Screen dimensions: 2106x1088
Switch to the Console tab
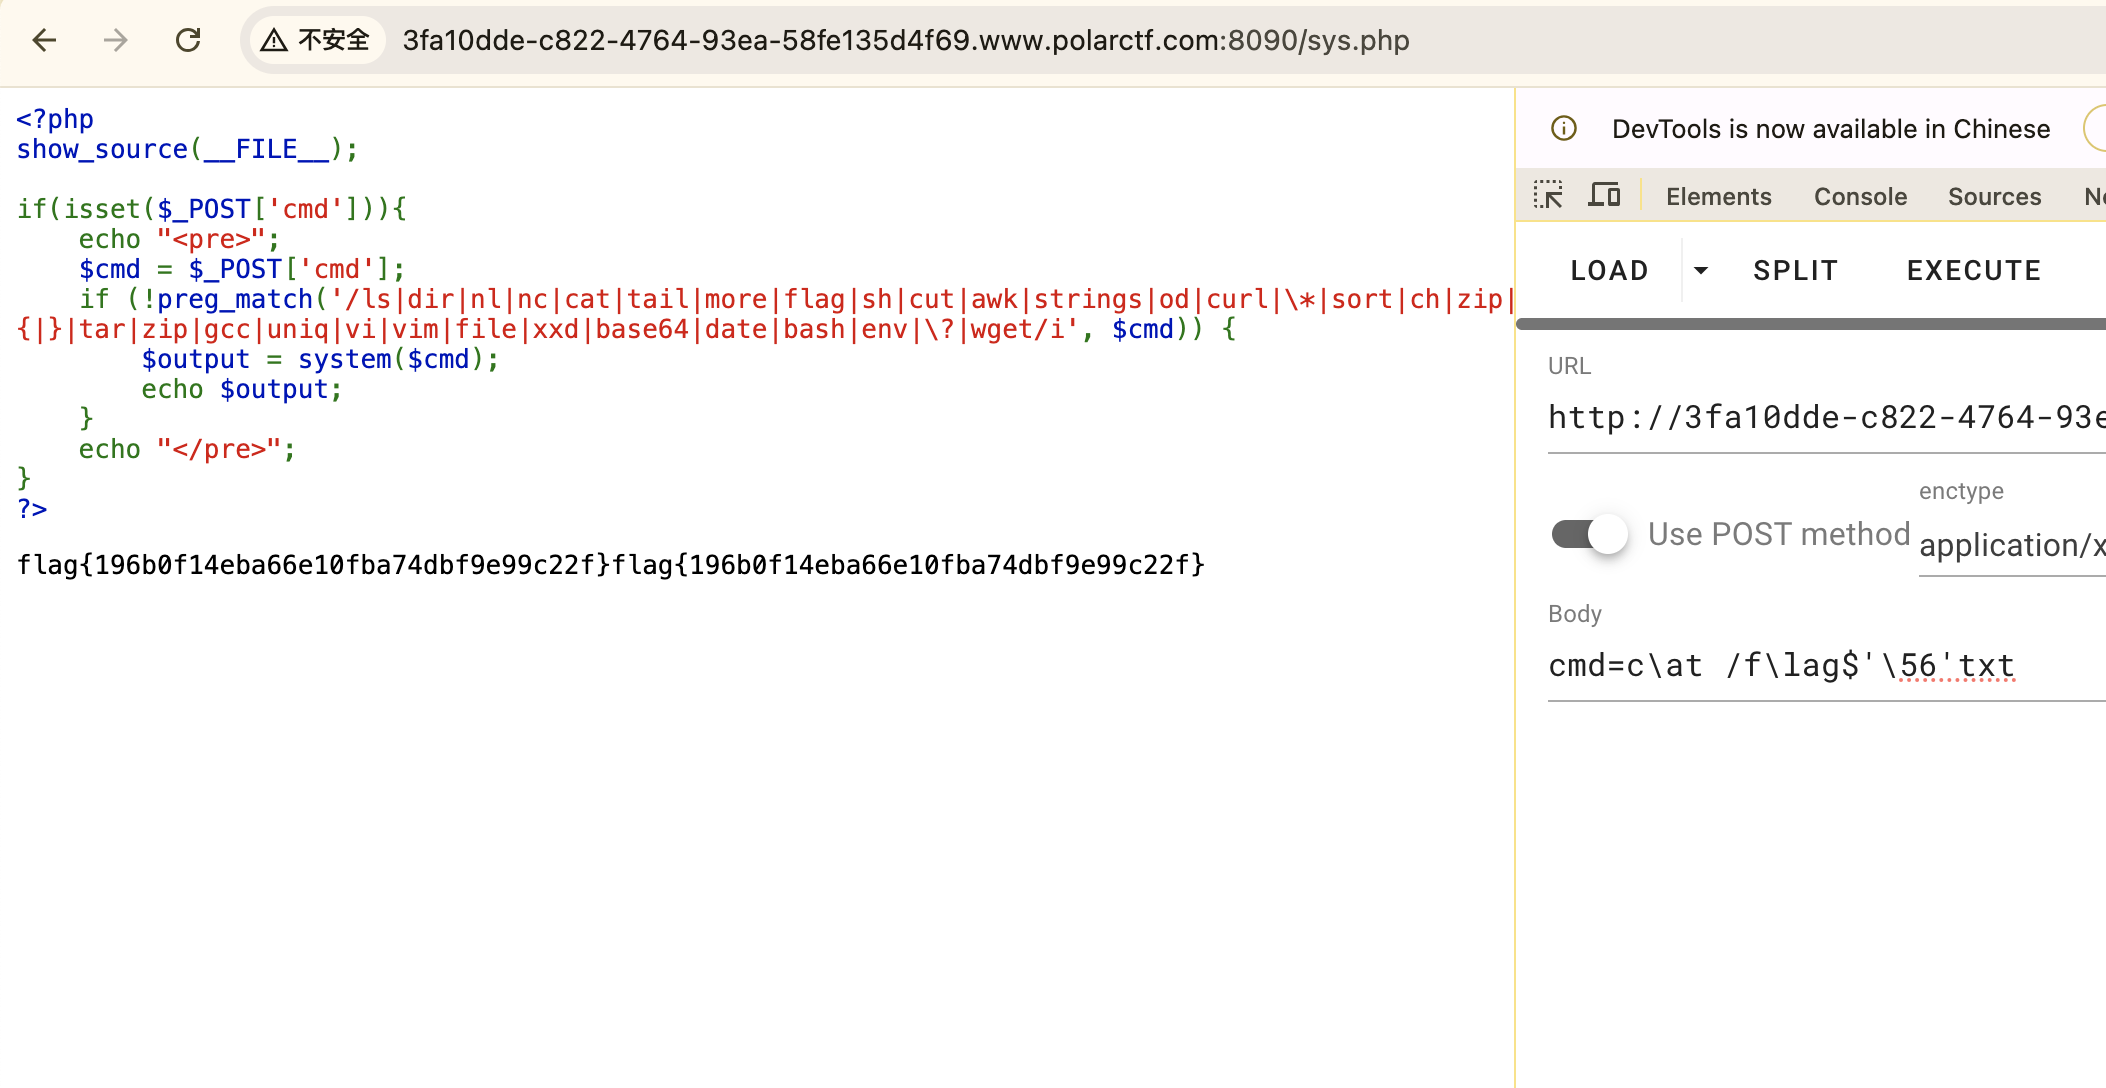coord(1860,197)
